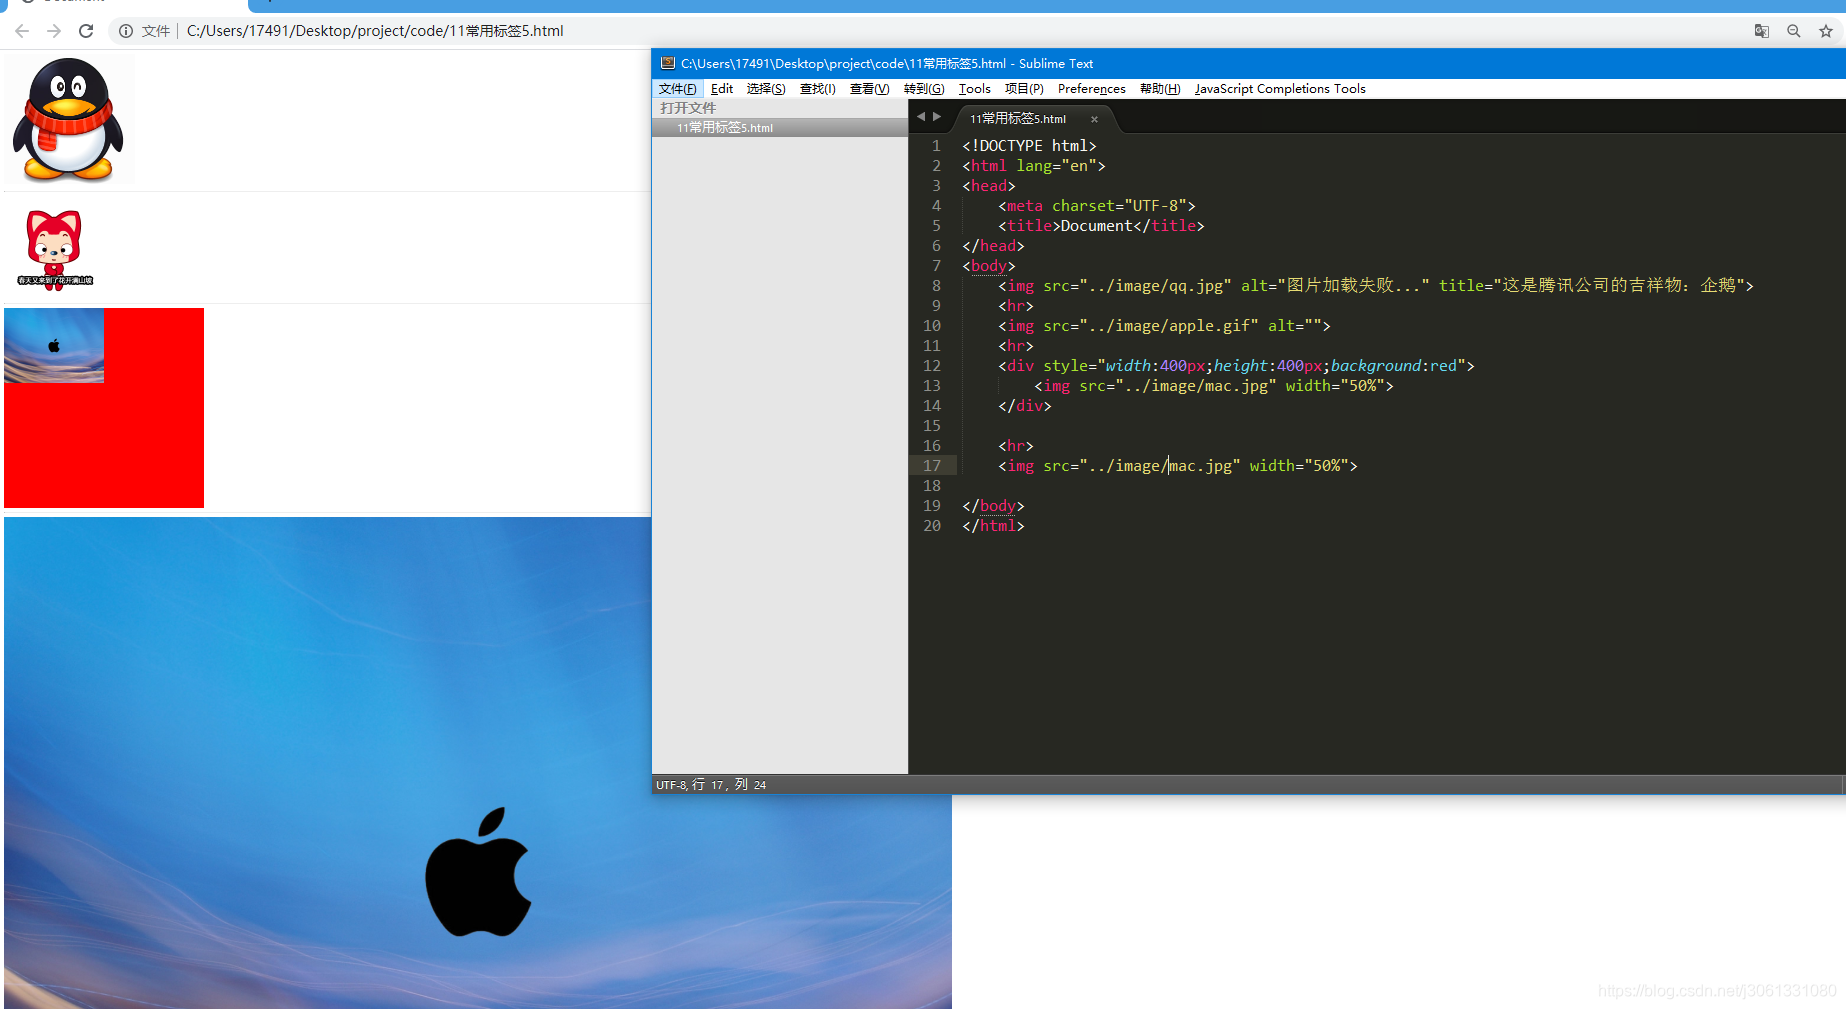Select 11常用标签5.html in the sidebar
Image resolution: width=1846 pixels, height=1009 pixels.
[x=780, y=128]
